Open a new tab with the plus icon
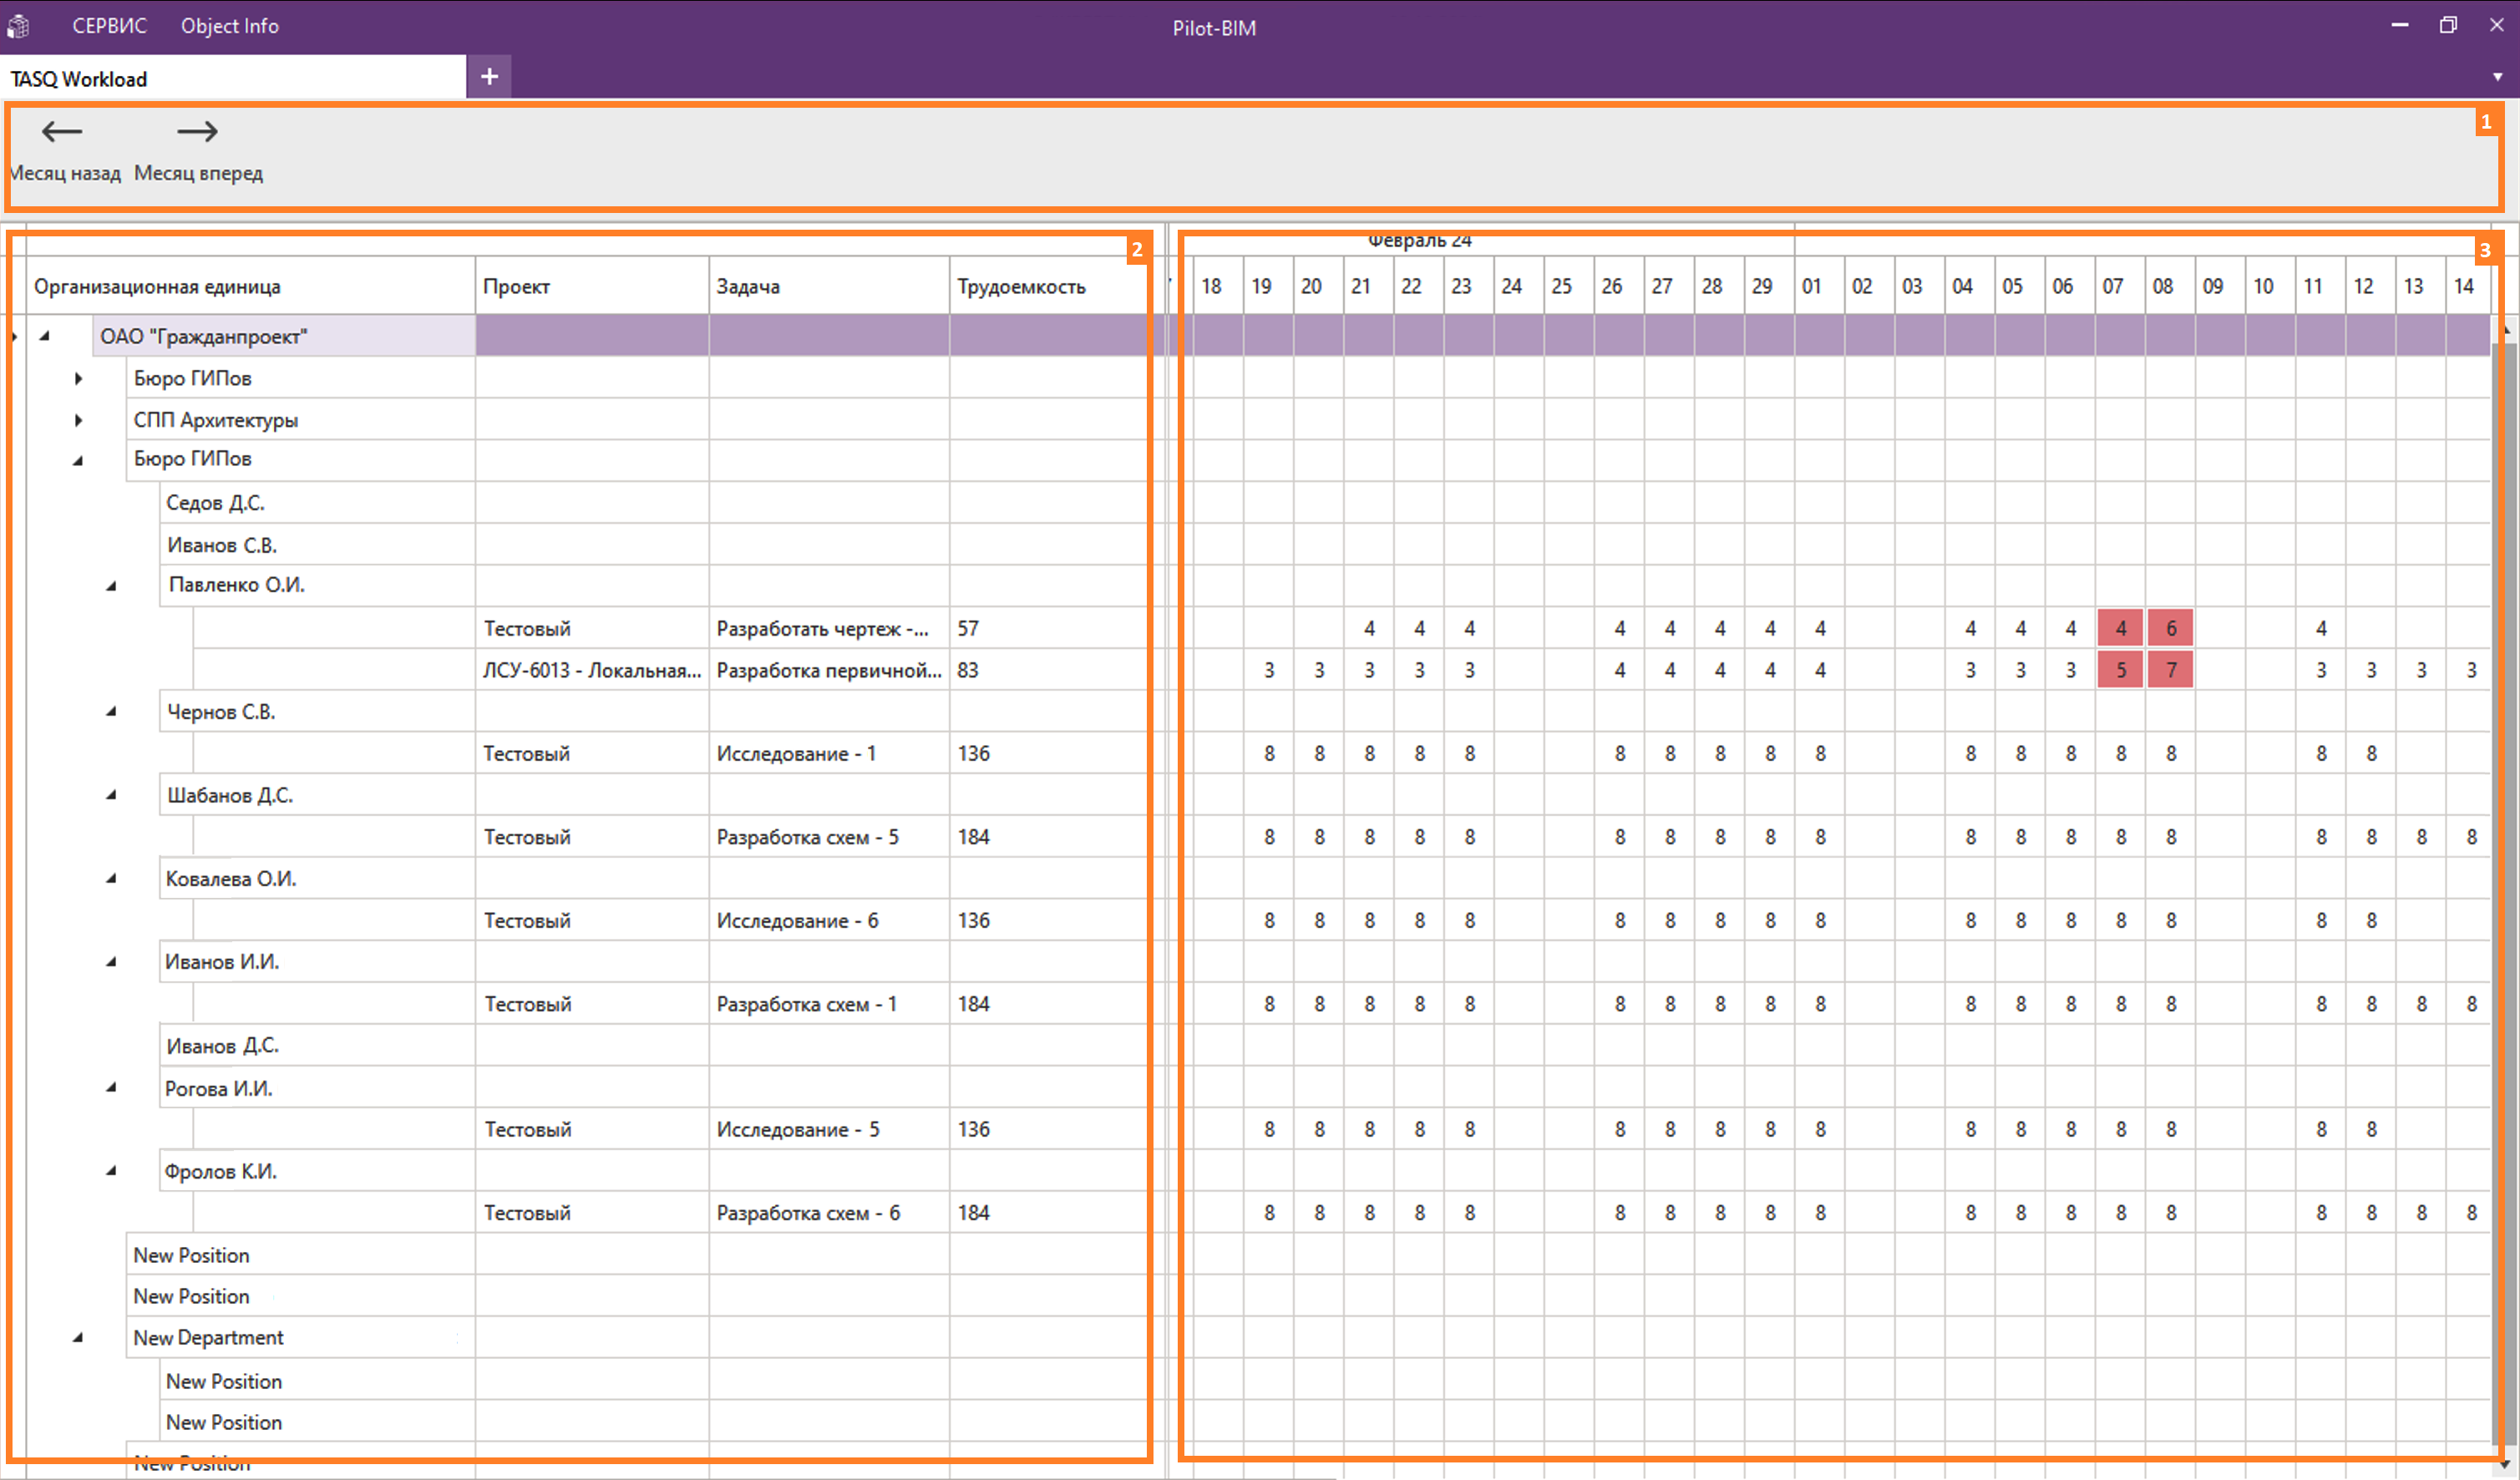The height and width of the screenshot is (1480, 2520). pos(489,77)
